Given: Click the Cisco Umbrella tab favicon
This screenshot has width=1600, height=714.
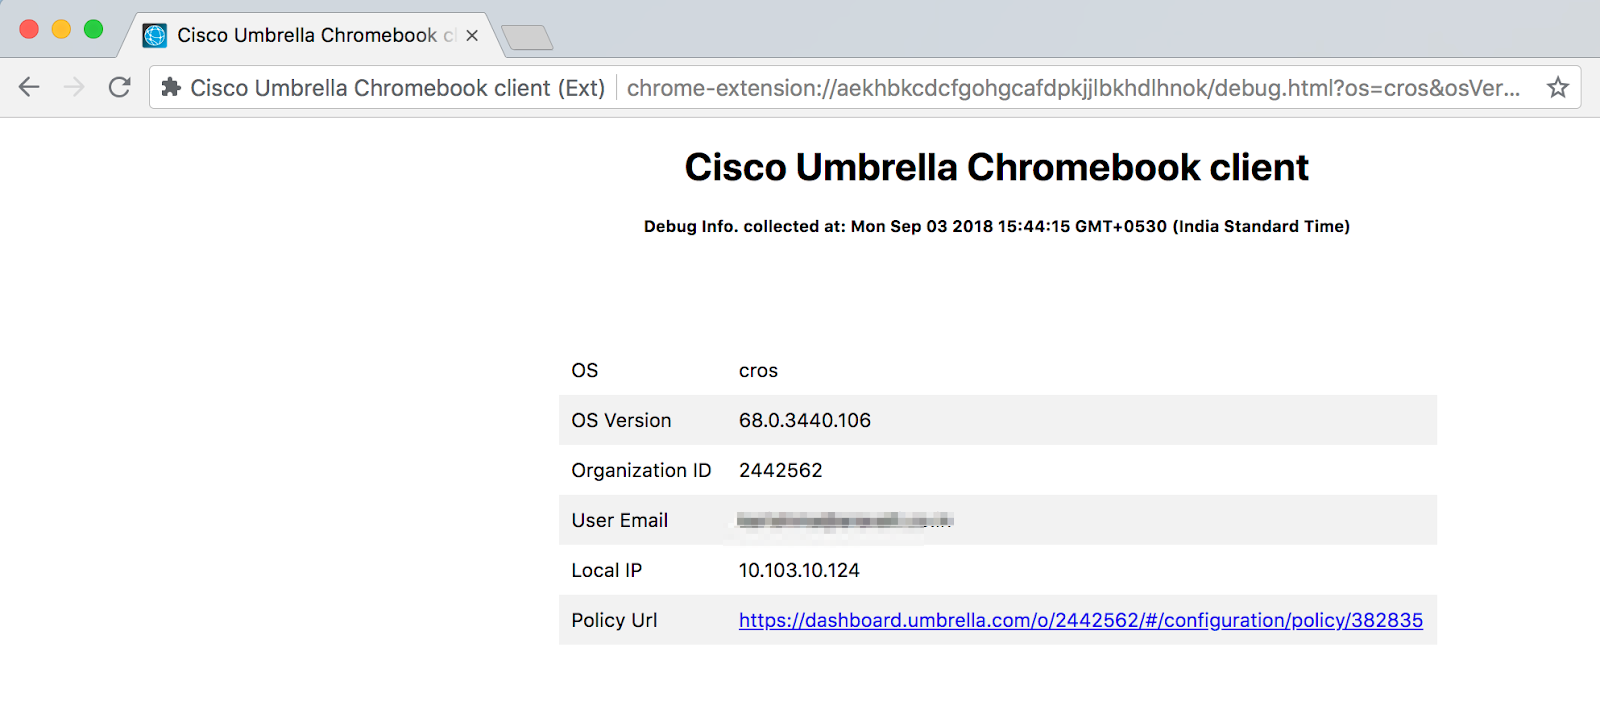Looking at the screenshot, I should (x=155, y=36).
